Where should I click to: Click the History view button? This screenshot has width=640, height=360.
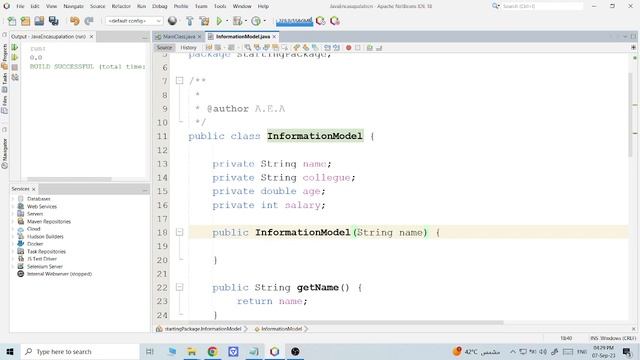coord(188,48)
